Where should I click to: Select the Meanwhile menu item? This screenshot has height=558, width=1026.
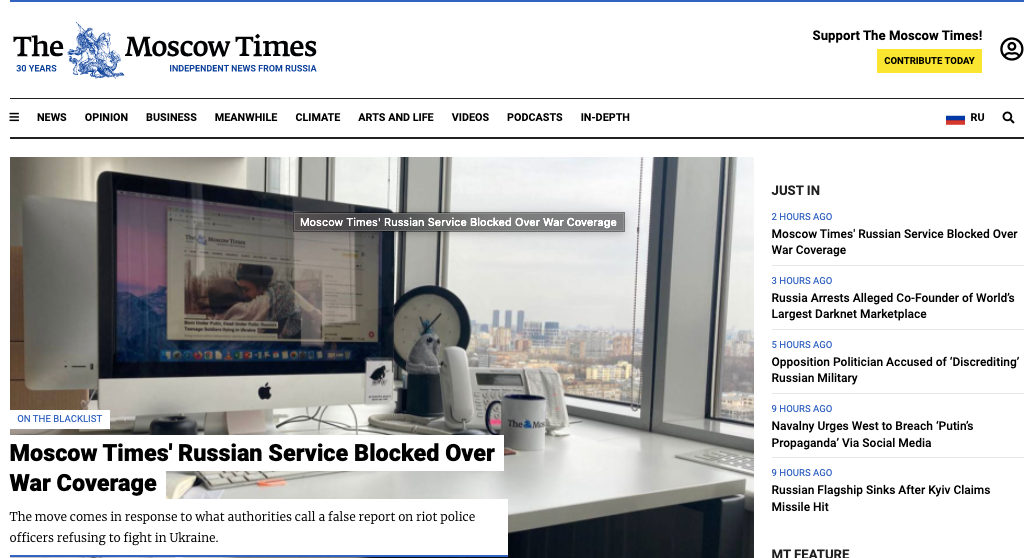[246, 117]
